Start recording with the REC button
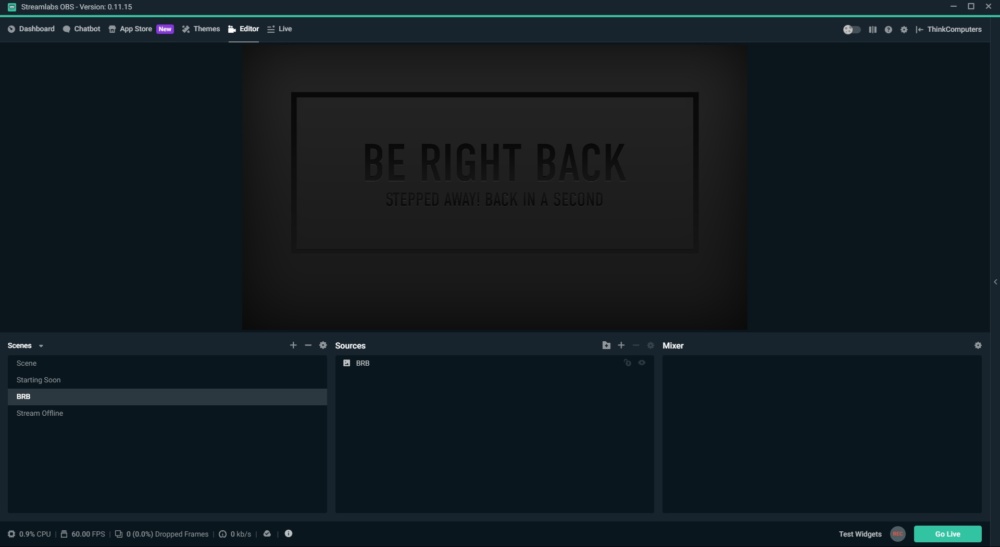Screen dimensions: 1000x547 pos(898,534)
